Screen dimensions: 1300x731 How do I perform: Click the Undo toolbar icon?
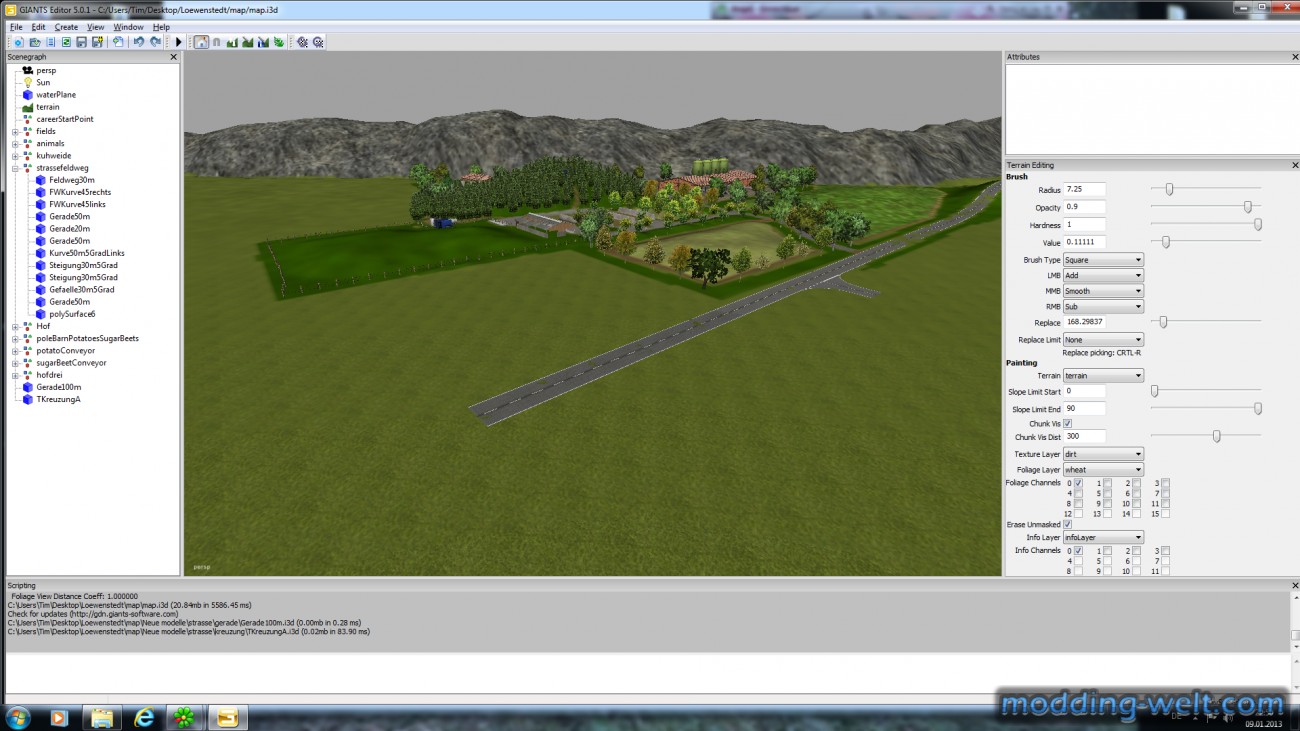pos(139,42)
